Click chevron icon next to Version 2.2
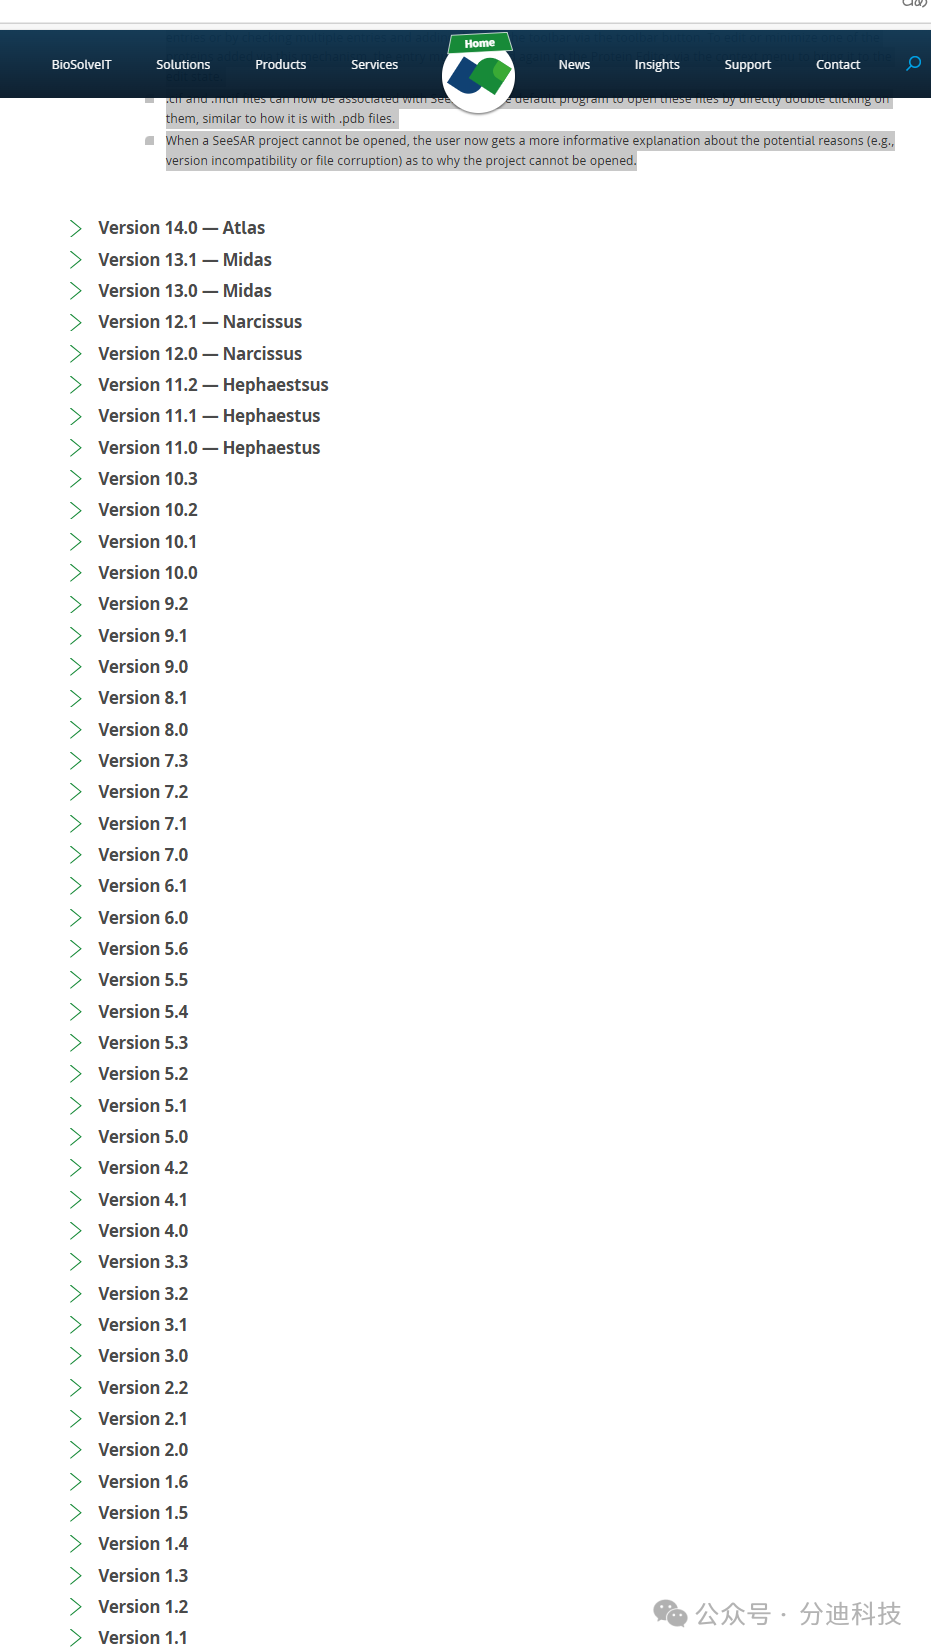The height and width of the screenshot is (1651, 931). [76, 1388]
